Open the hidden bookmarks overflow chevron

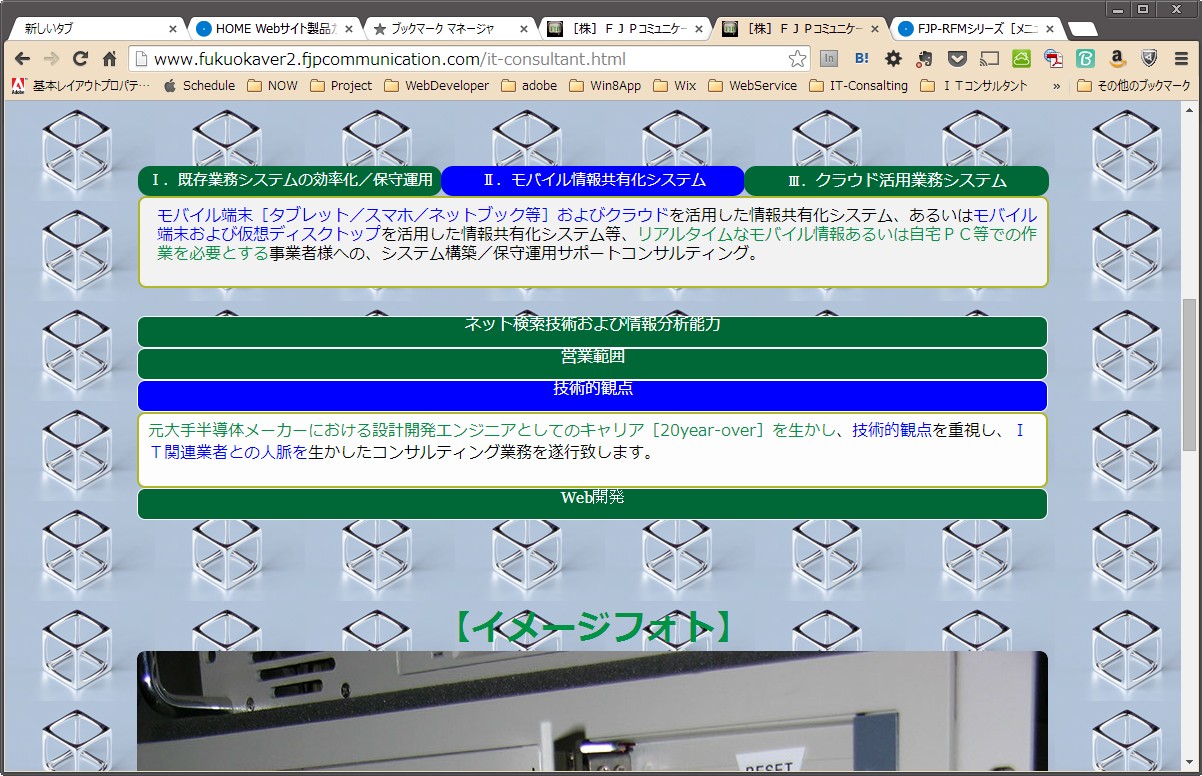[x=1057, y=86]
